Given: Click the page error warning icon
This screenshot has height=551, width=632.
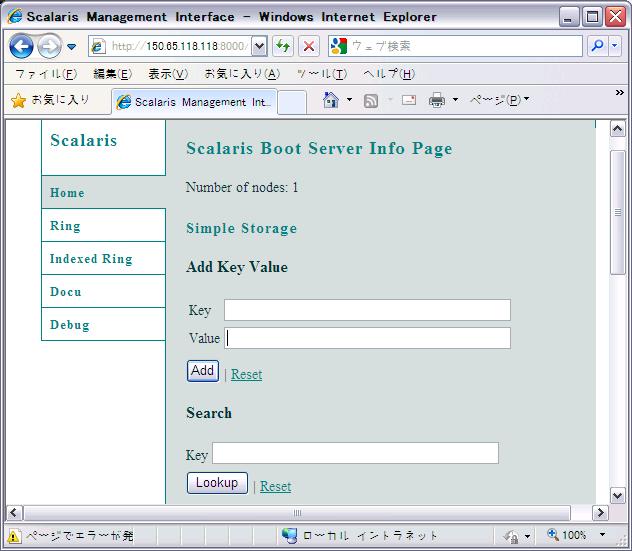Looking at the screenshot, I should (15, 535).
